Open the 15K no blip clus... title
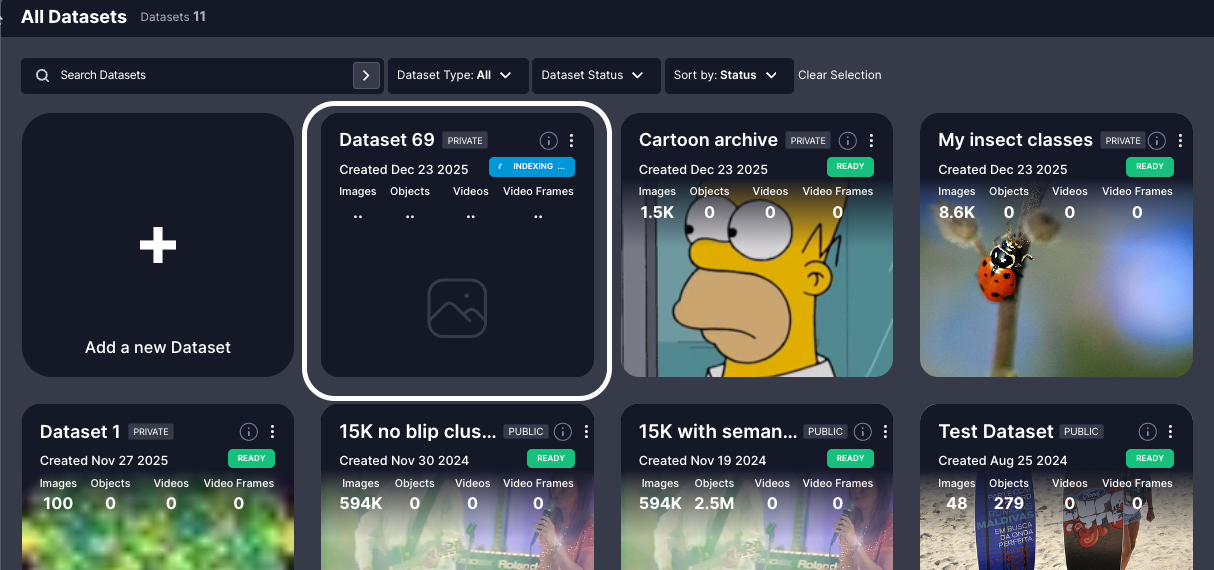Viewport: 1214px width, 570px height. pos(418,432)
